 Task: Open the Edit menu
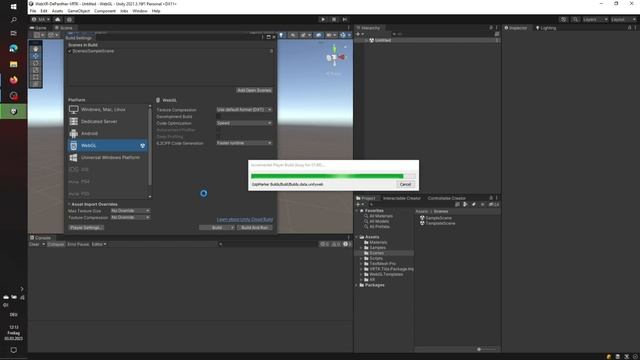(44, 11)
